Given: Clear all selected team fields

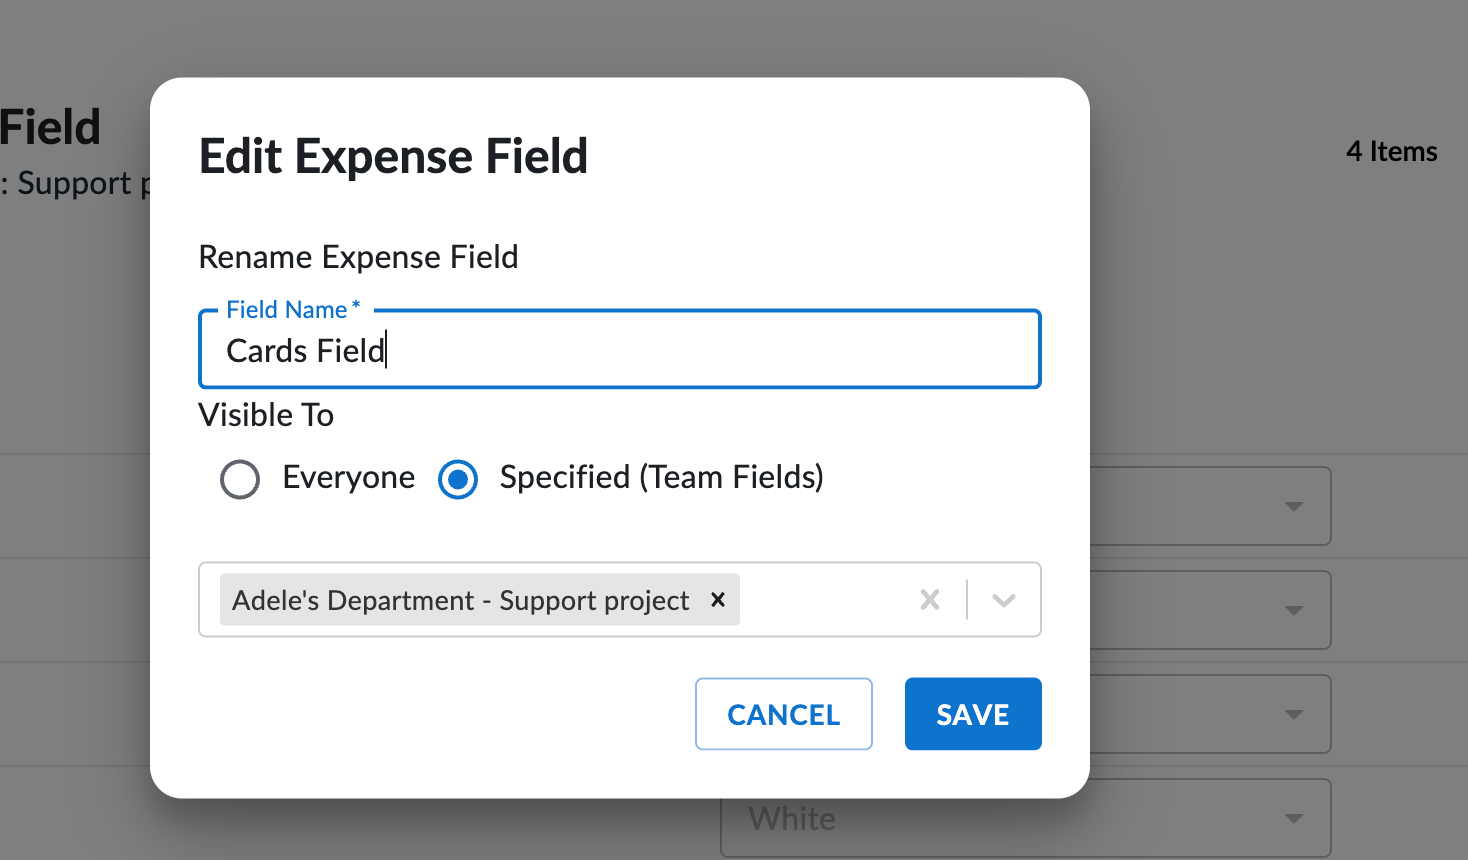Looking at the screenshot, I should pos(930,600).
